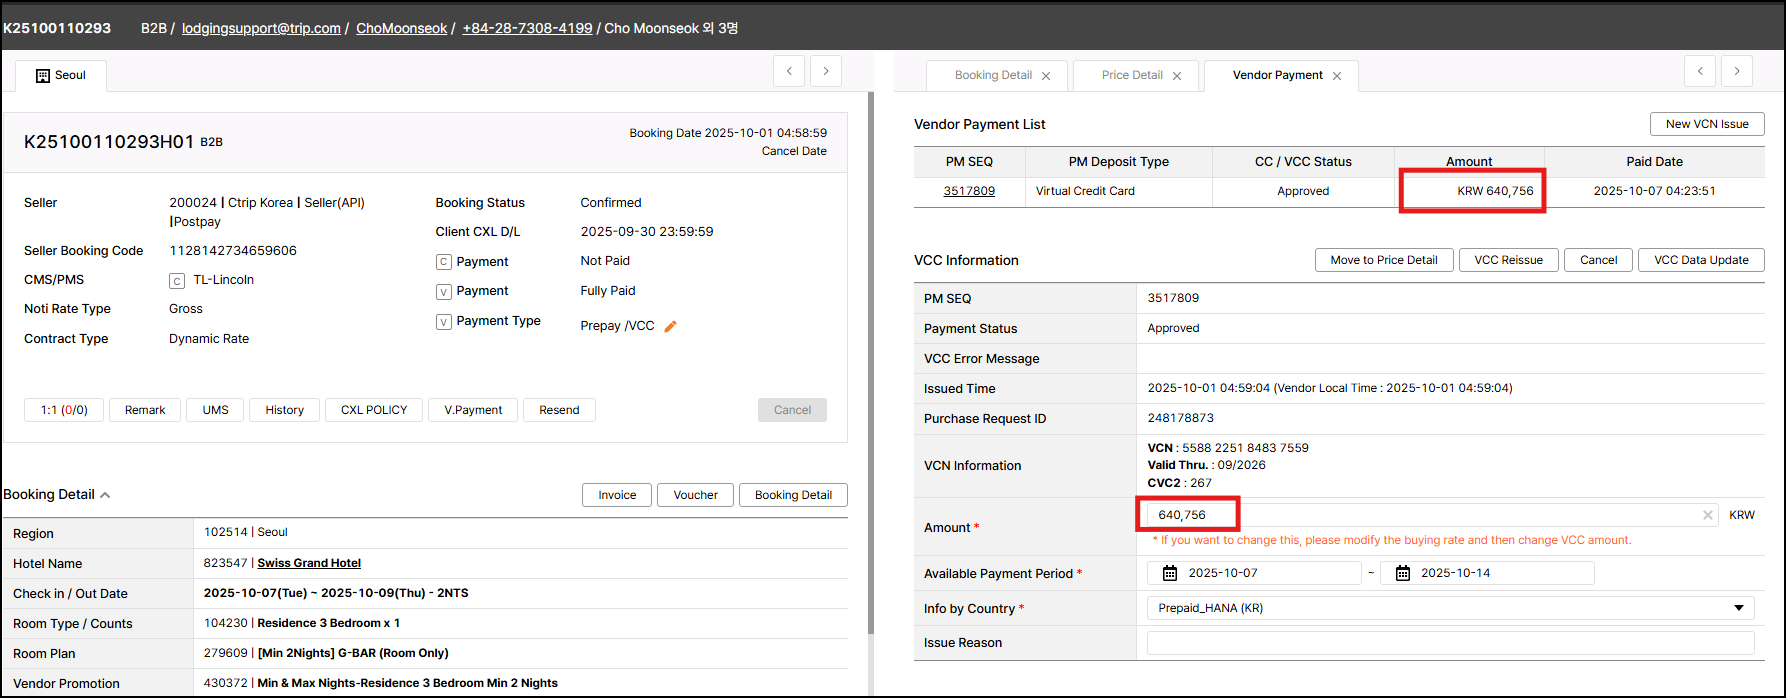This screenshot has width=1786, height=698.
Task: Collapse the Booking Detail section
Action: click(x=105, y=495)
